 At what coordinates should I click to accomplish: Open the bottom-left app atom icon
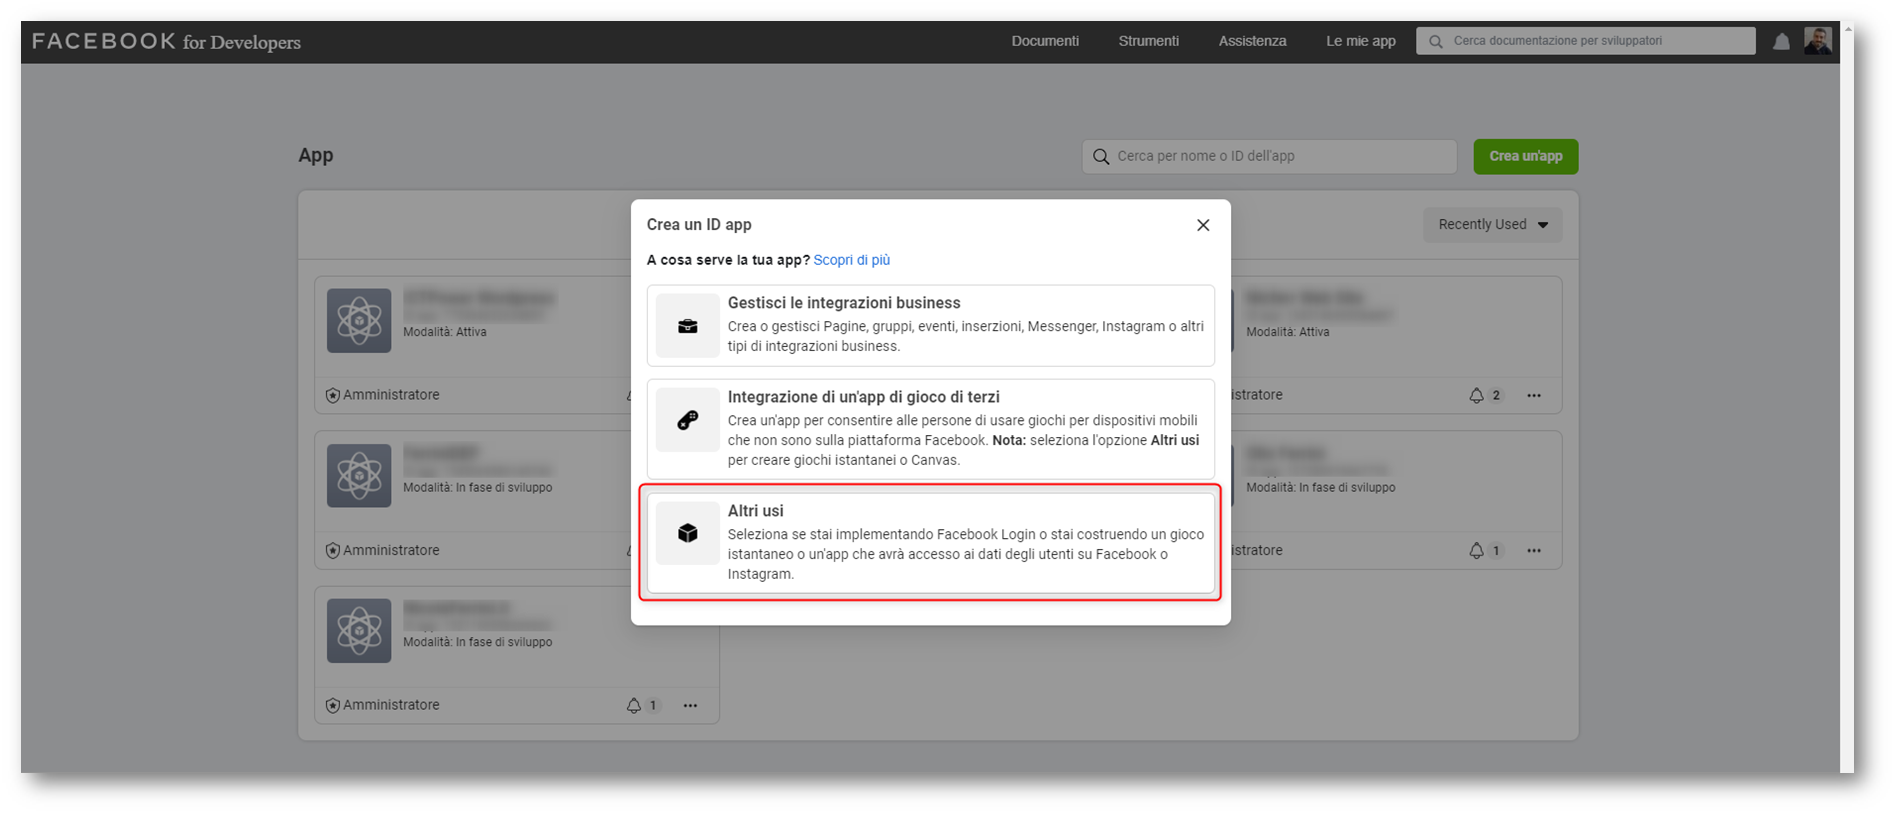[359, 630]
